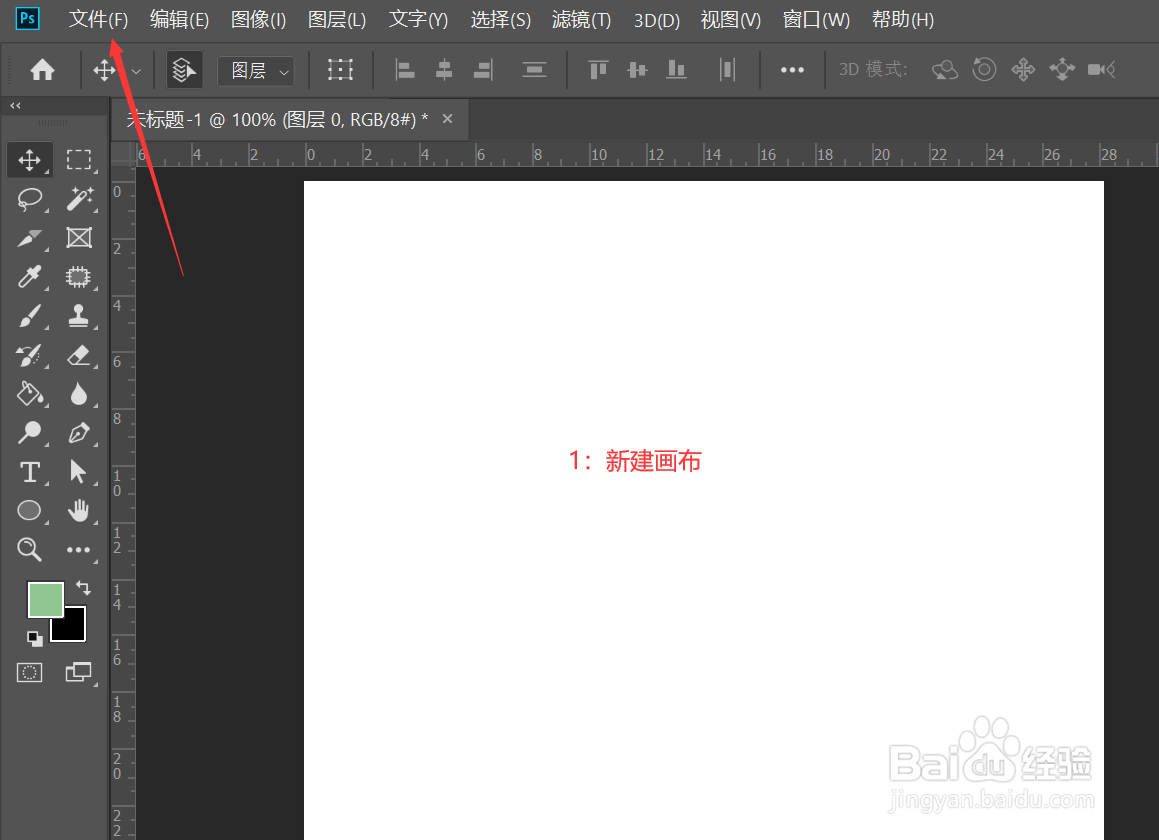Select the Magic Wand tool

click(x=79, y=199)
